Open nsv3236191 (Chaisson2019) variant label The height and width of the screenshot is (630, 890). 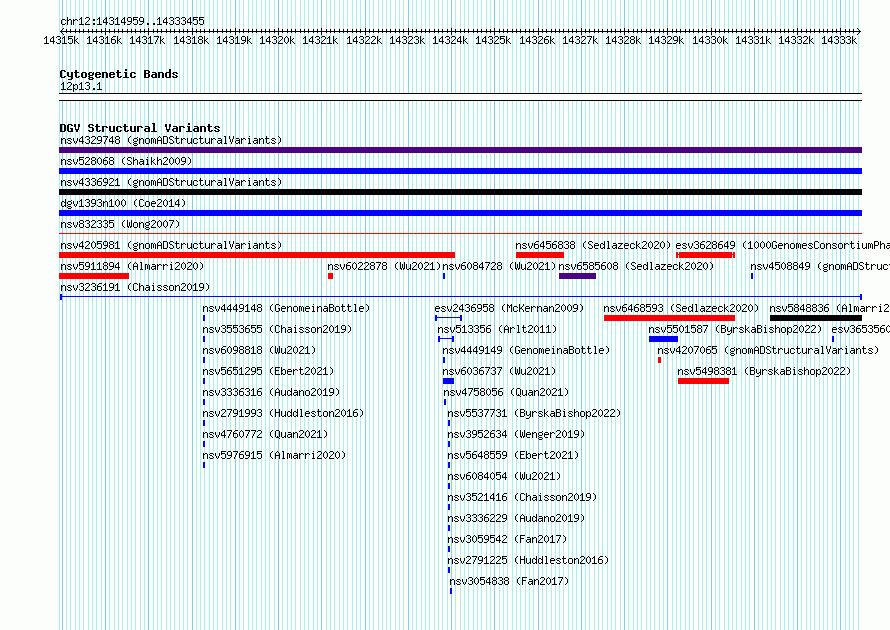tap(135, 287)
